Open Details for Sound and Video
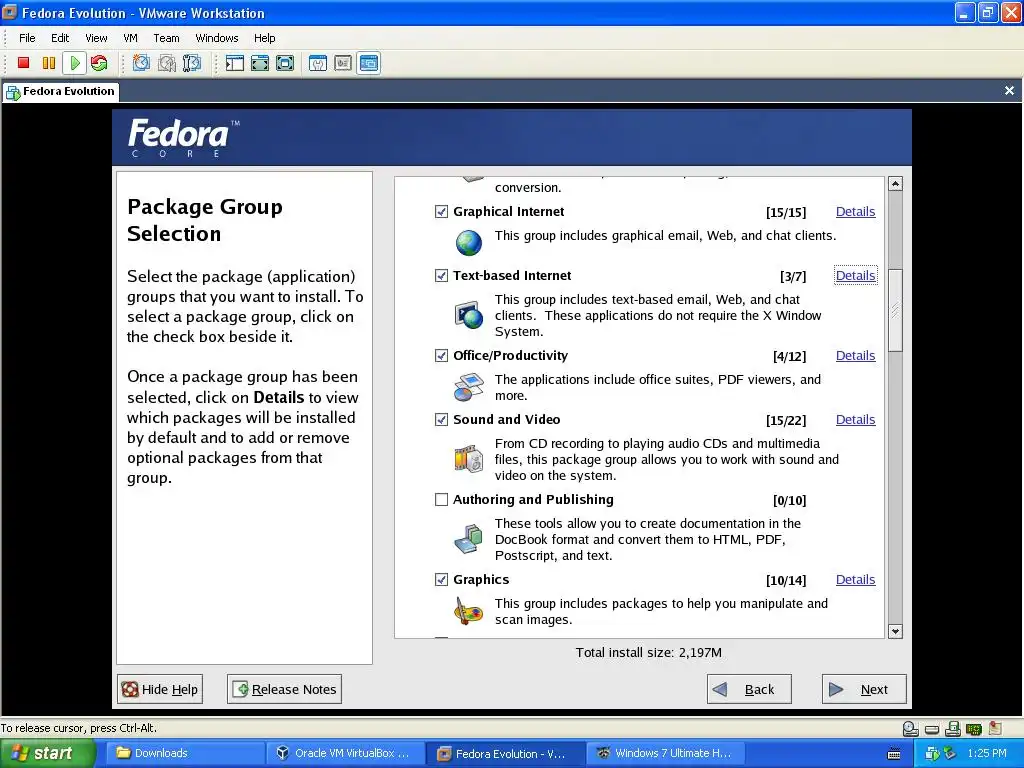 856,419
